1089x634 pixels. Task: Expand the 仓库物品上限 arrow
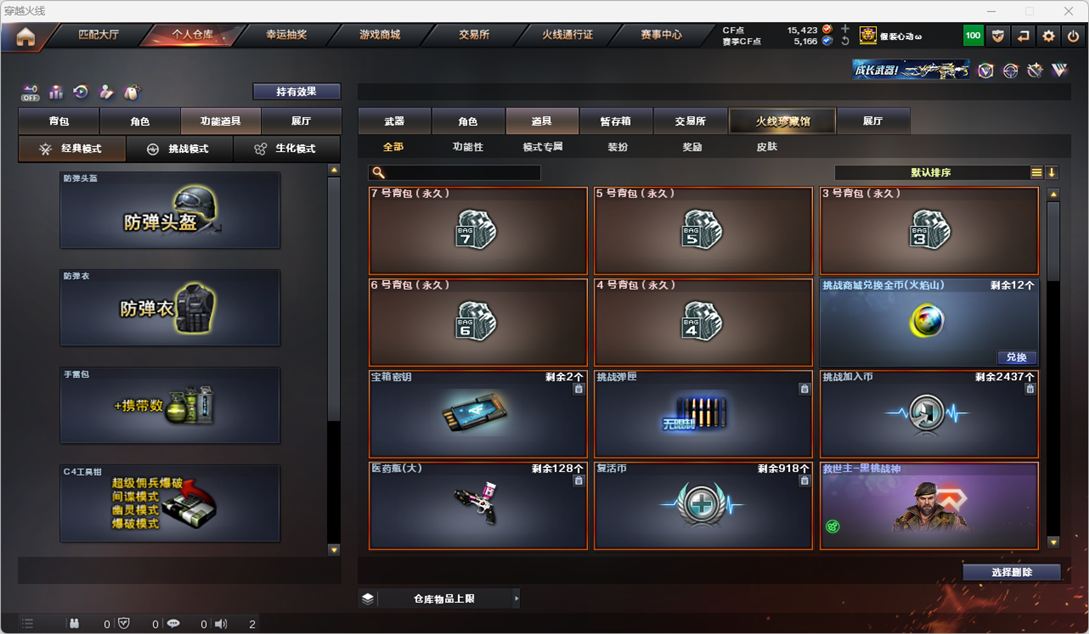[x=516, y=598]
